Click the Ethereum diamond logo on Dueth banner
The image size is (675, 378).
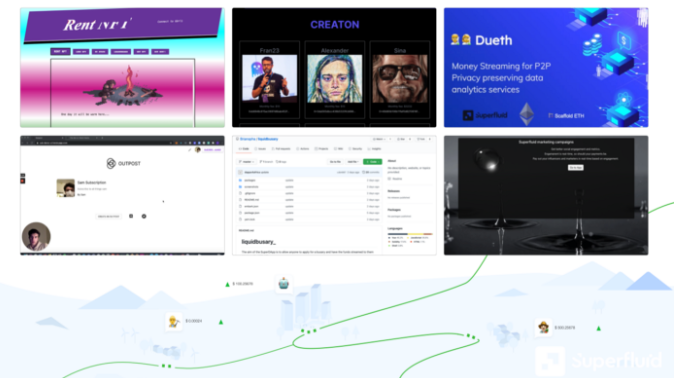coord(526,114)
